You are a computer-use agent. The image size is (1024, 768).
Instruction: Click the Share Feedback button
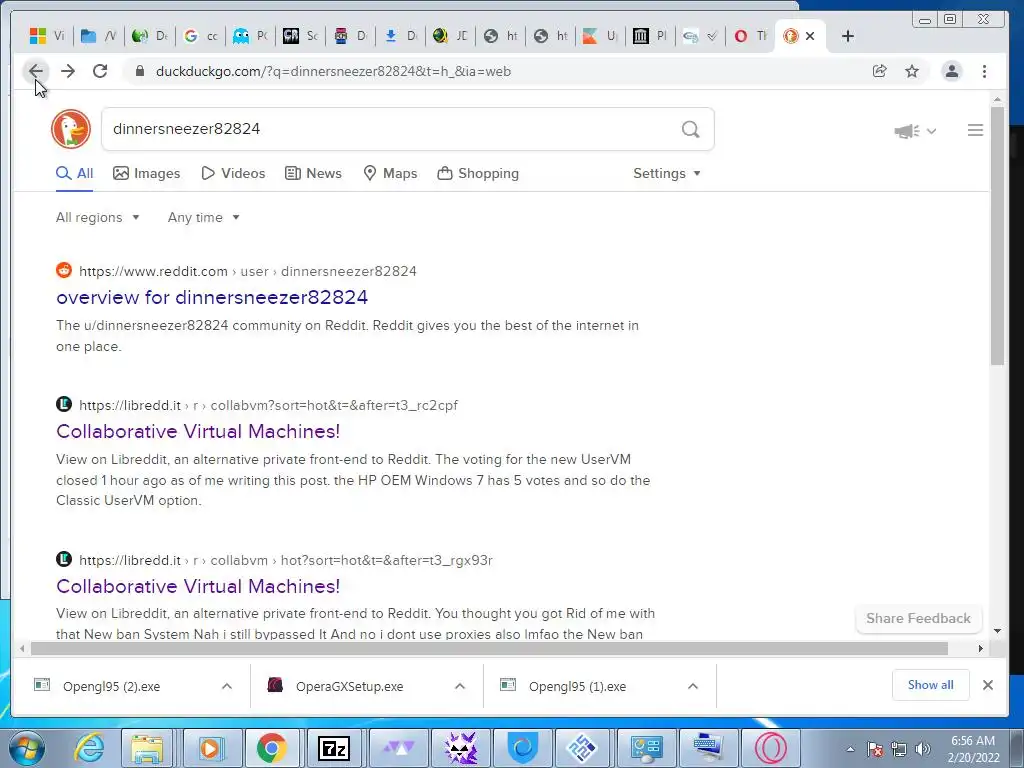(x=918, y=618)
